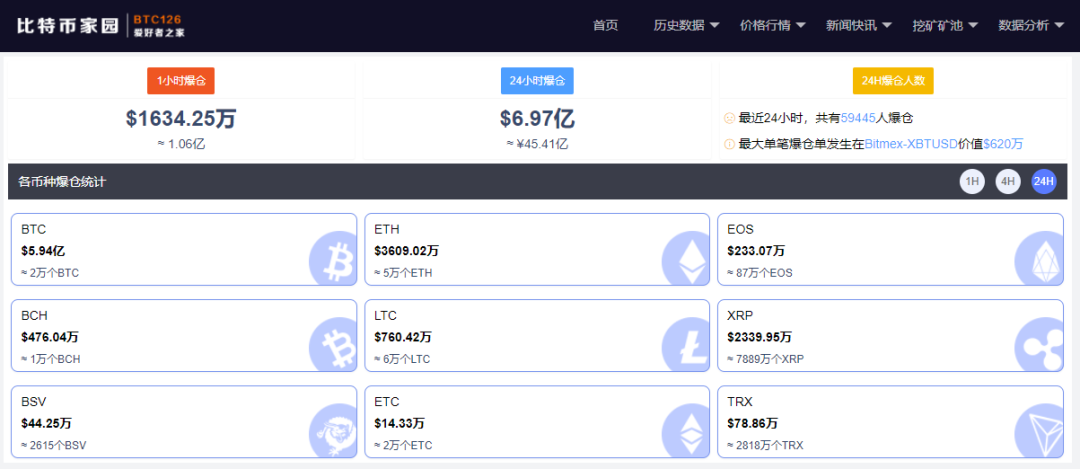Open the 历史数据 menu label
The image size is (1080, 469).
coord(679,25)
